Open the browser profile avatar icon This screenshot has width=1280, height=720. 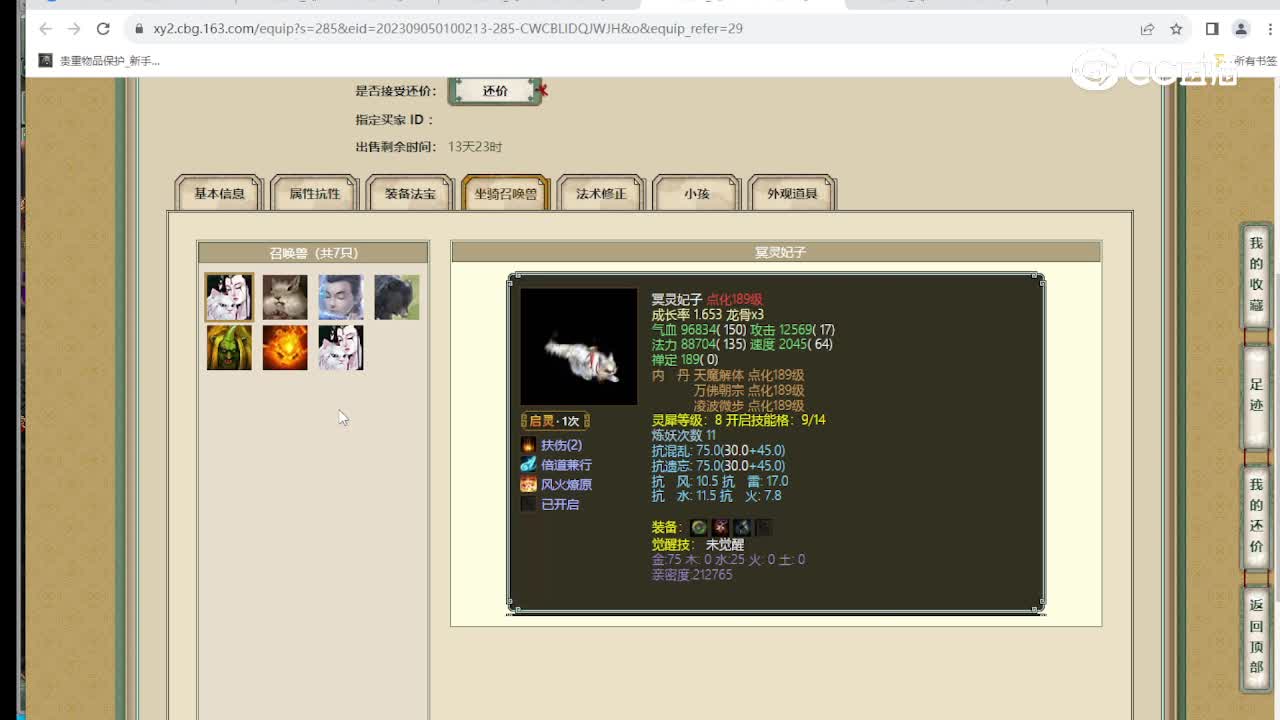pyautogui.click(x=1241, y=29)
